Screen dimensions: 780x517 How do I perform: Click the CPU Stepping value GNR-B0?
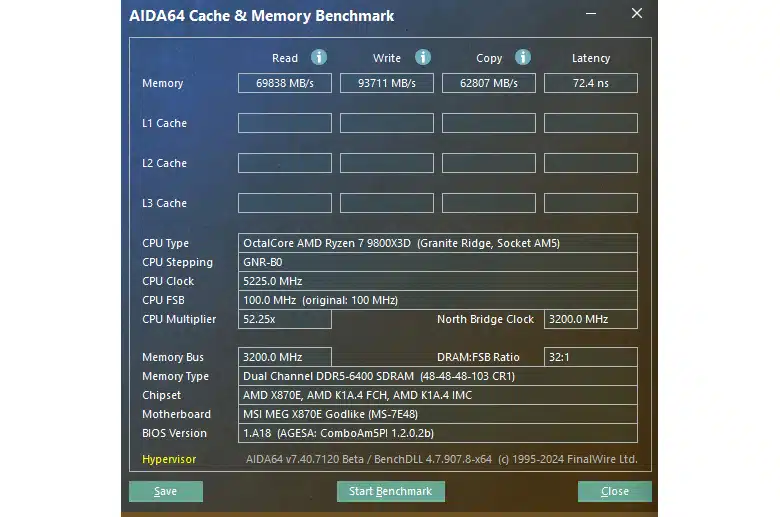pyautogui.click(x=438, y=262)
